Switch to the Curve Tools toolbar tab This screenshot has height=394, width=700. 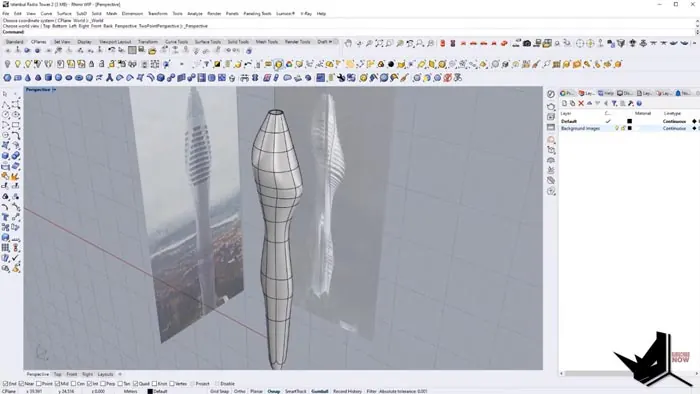pos(176,41)
